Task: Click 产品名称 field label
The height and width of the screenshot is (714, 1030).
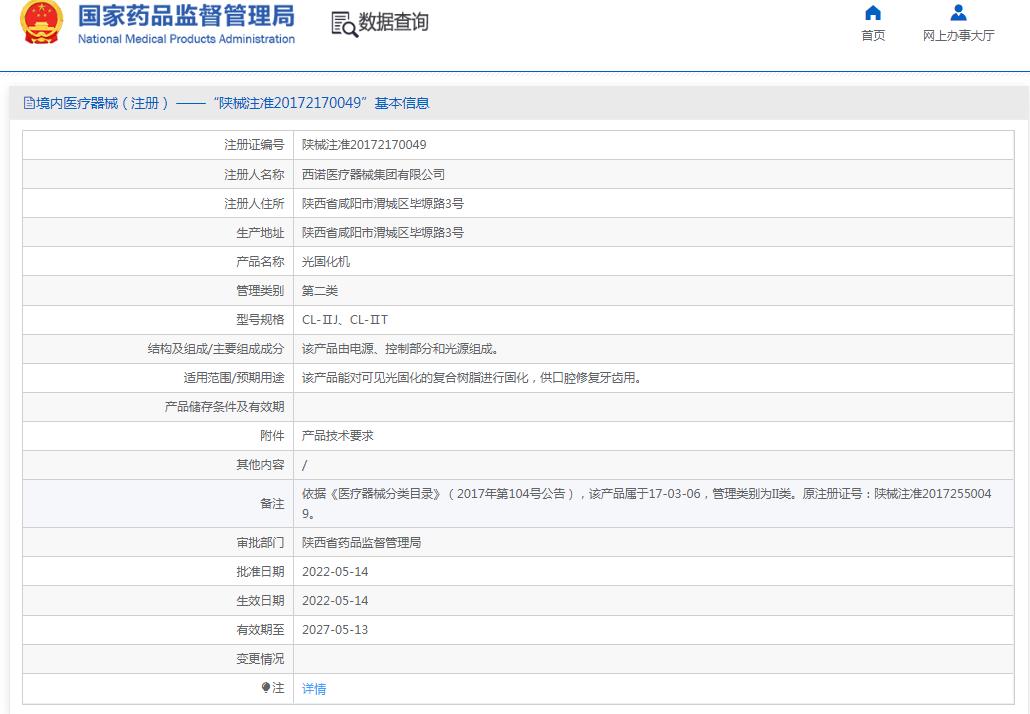Action: click(x=260, y=261)
